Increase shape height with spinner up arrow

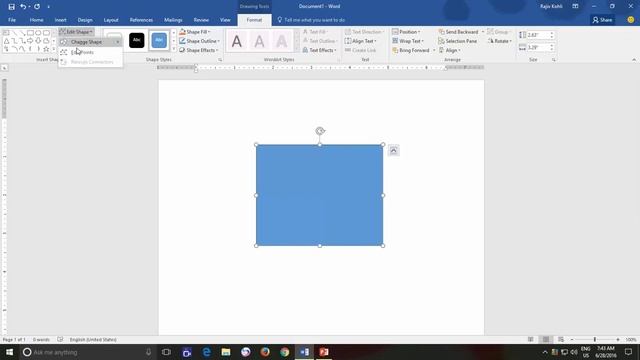pos(551,33)
